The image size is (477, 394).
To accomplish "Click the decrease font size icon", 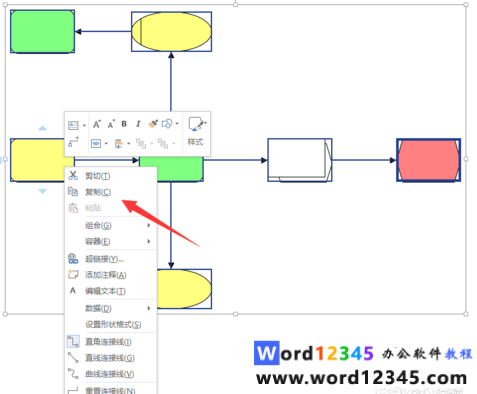I will point(111,124).
